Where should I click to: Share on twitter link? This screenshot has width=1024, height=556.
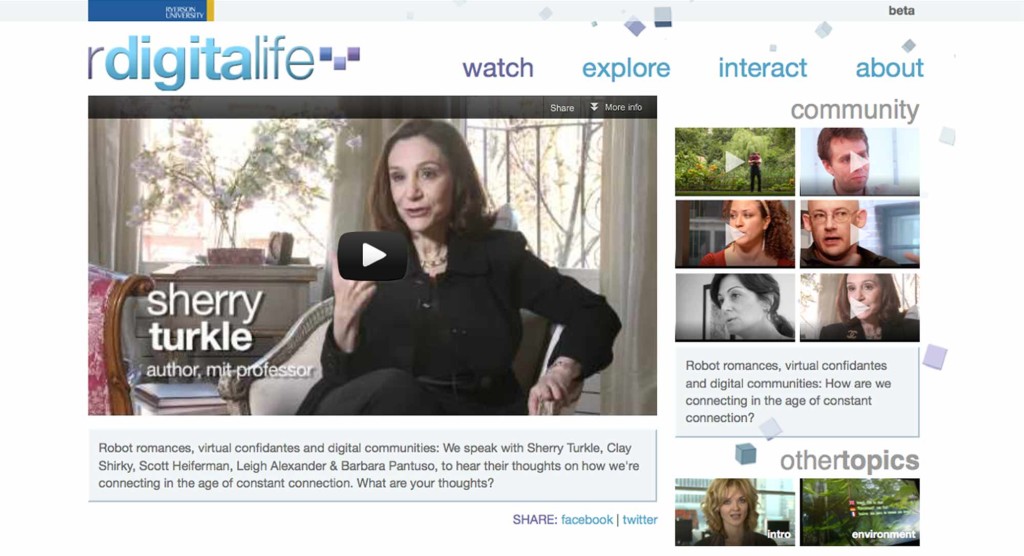(639, 519)
